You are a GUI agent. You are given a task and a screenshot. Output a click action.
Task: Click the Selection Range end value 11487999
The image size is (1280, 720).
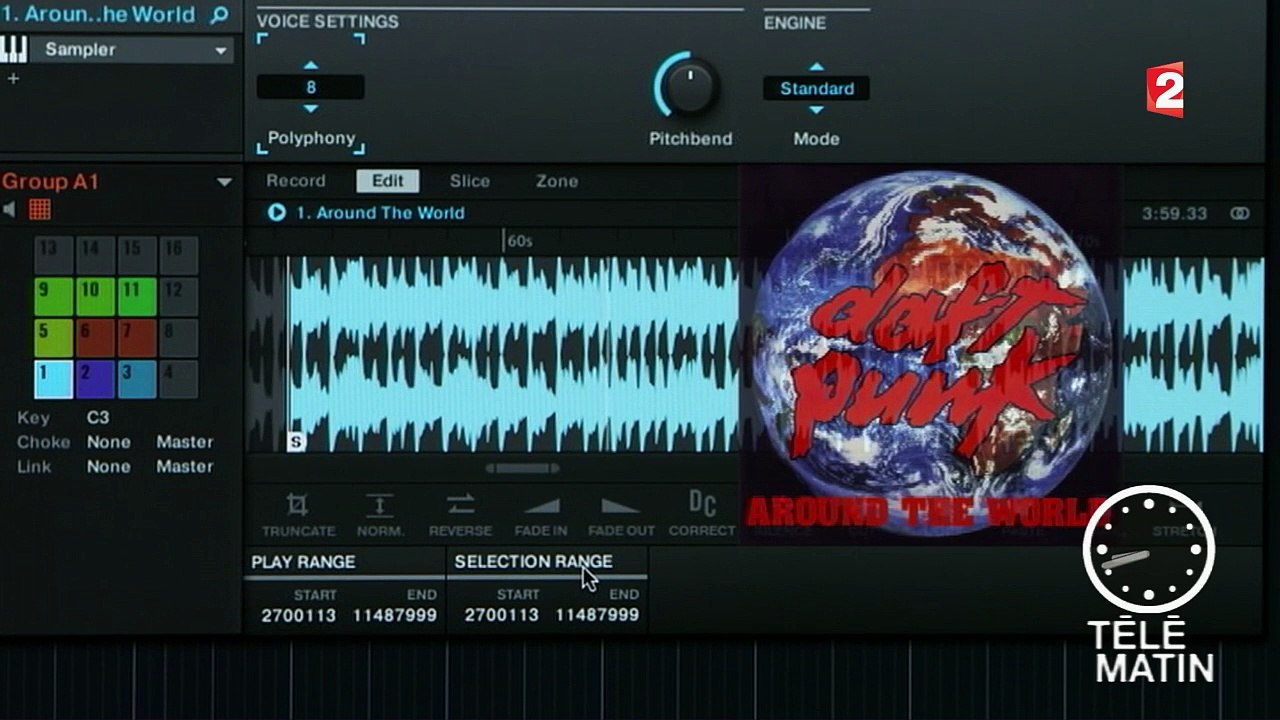(x=598, y=616)
